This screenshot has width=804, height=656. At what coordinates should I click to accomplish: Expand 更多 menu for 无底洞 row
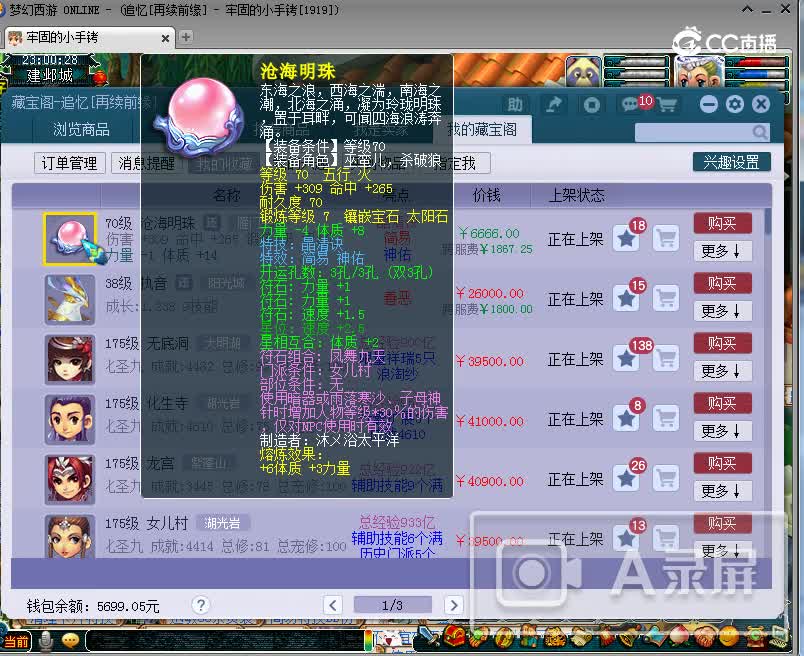(722, 371)
